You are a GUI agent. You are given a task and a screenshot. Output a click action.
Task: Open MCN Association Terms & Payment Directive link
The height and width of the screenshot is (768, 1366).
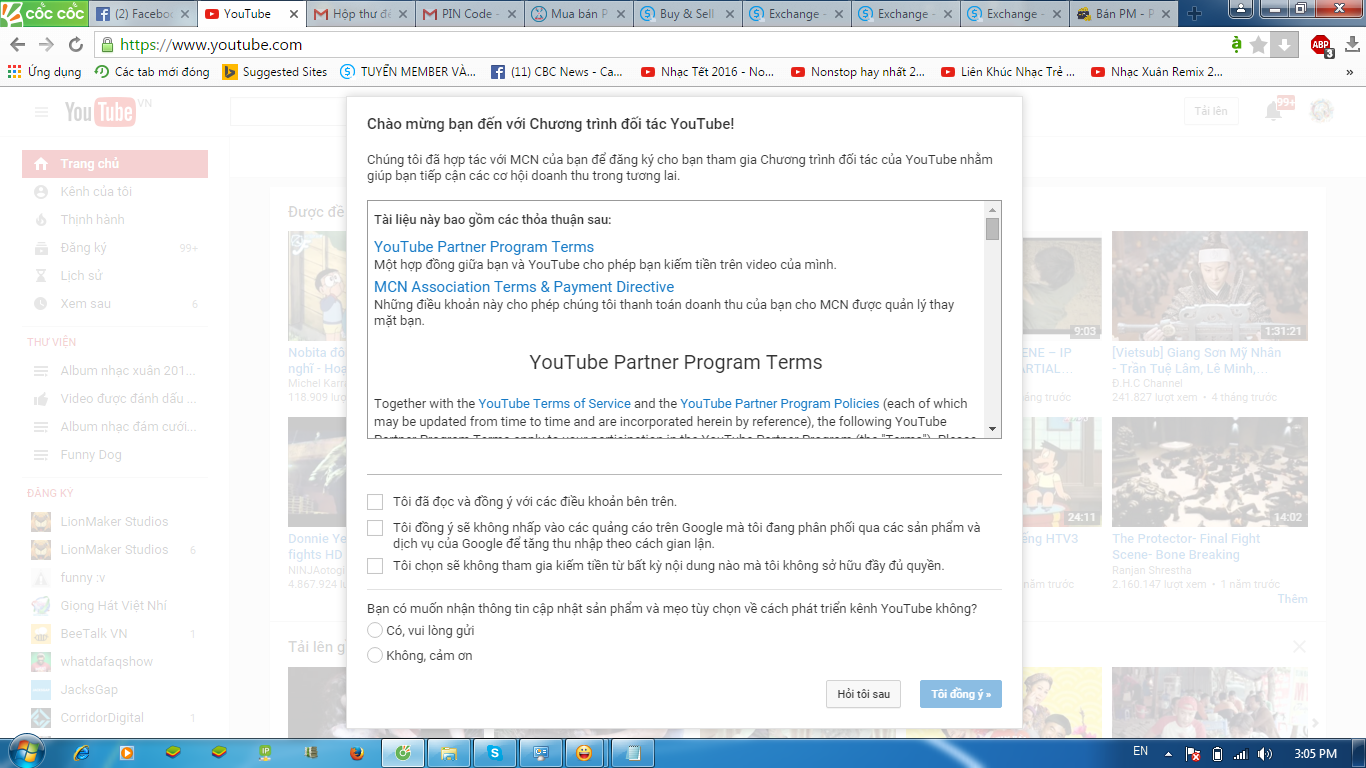524,287
